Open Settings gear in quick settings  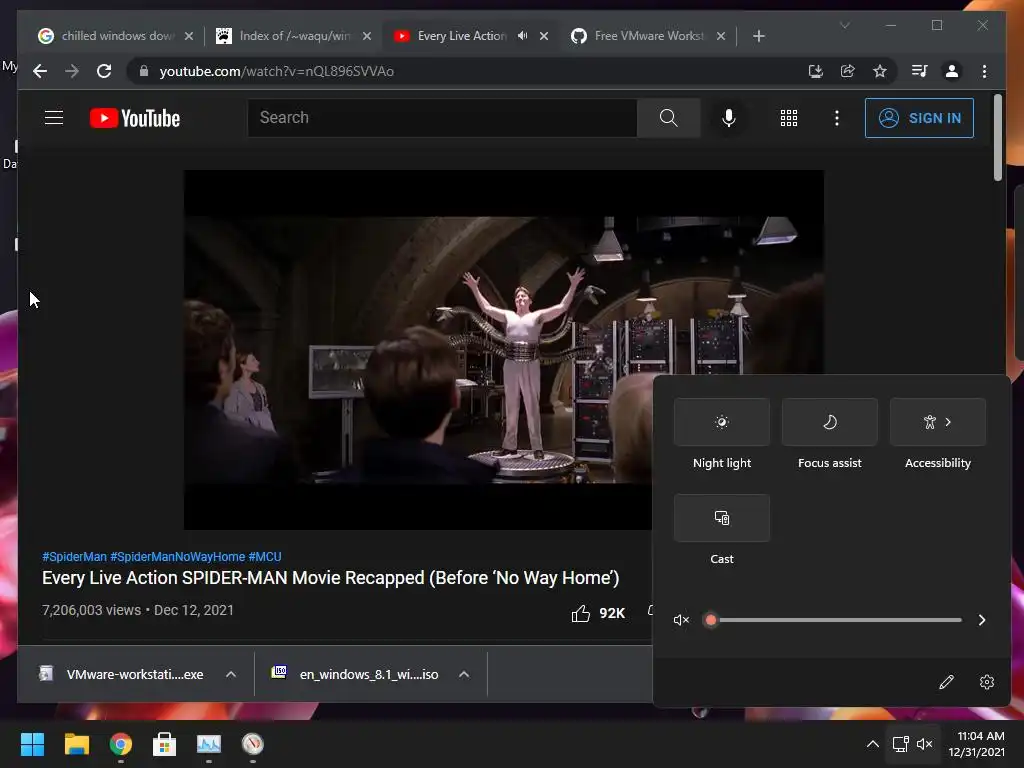click(987, 682)
